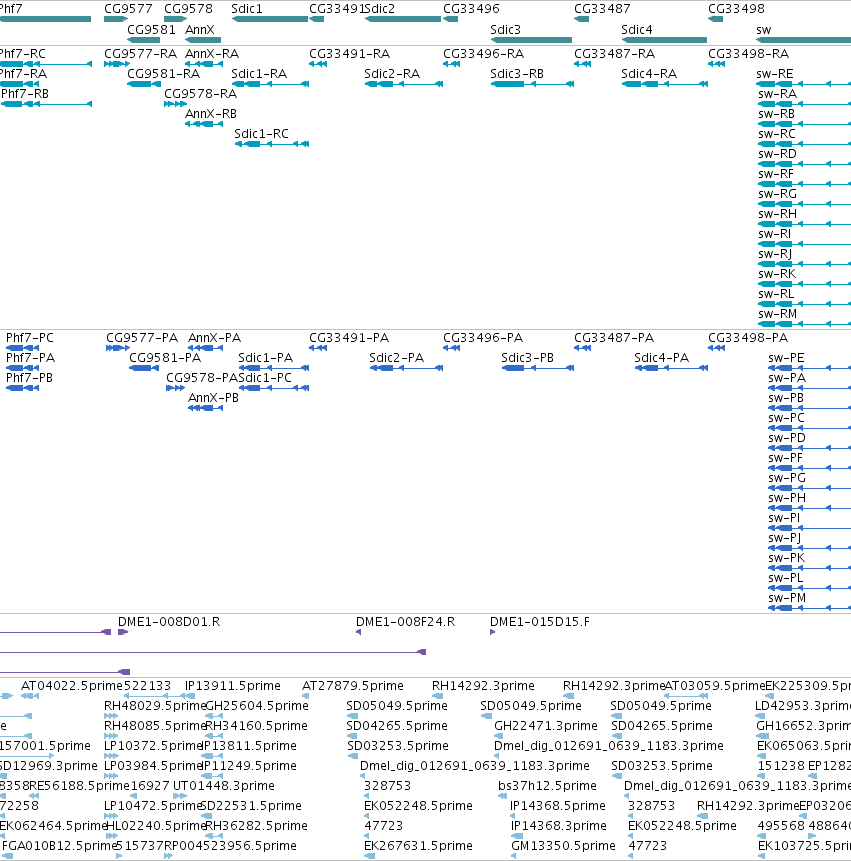The height and width of the screenshot is (861, 851).
Task: Select the IP14368.3prime EST label
Action: tap(558, 826)
